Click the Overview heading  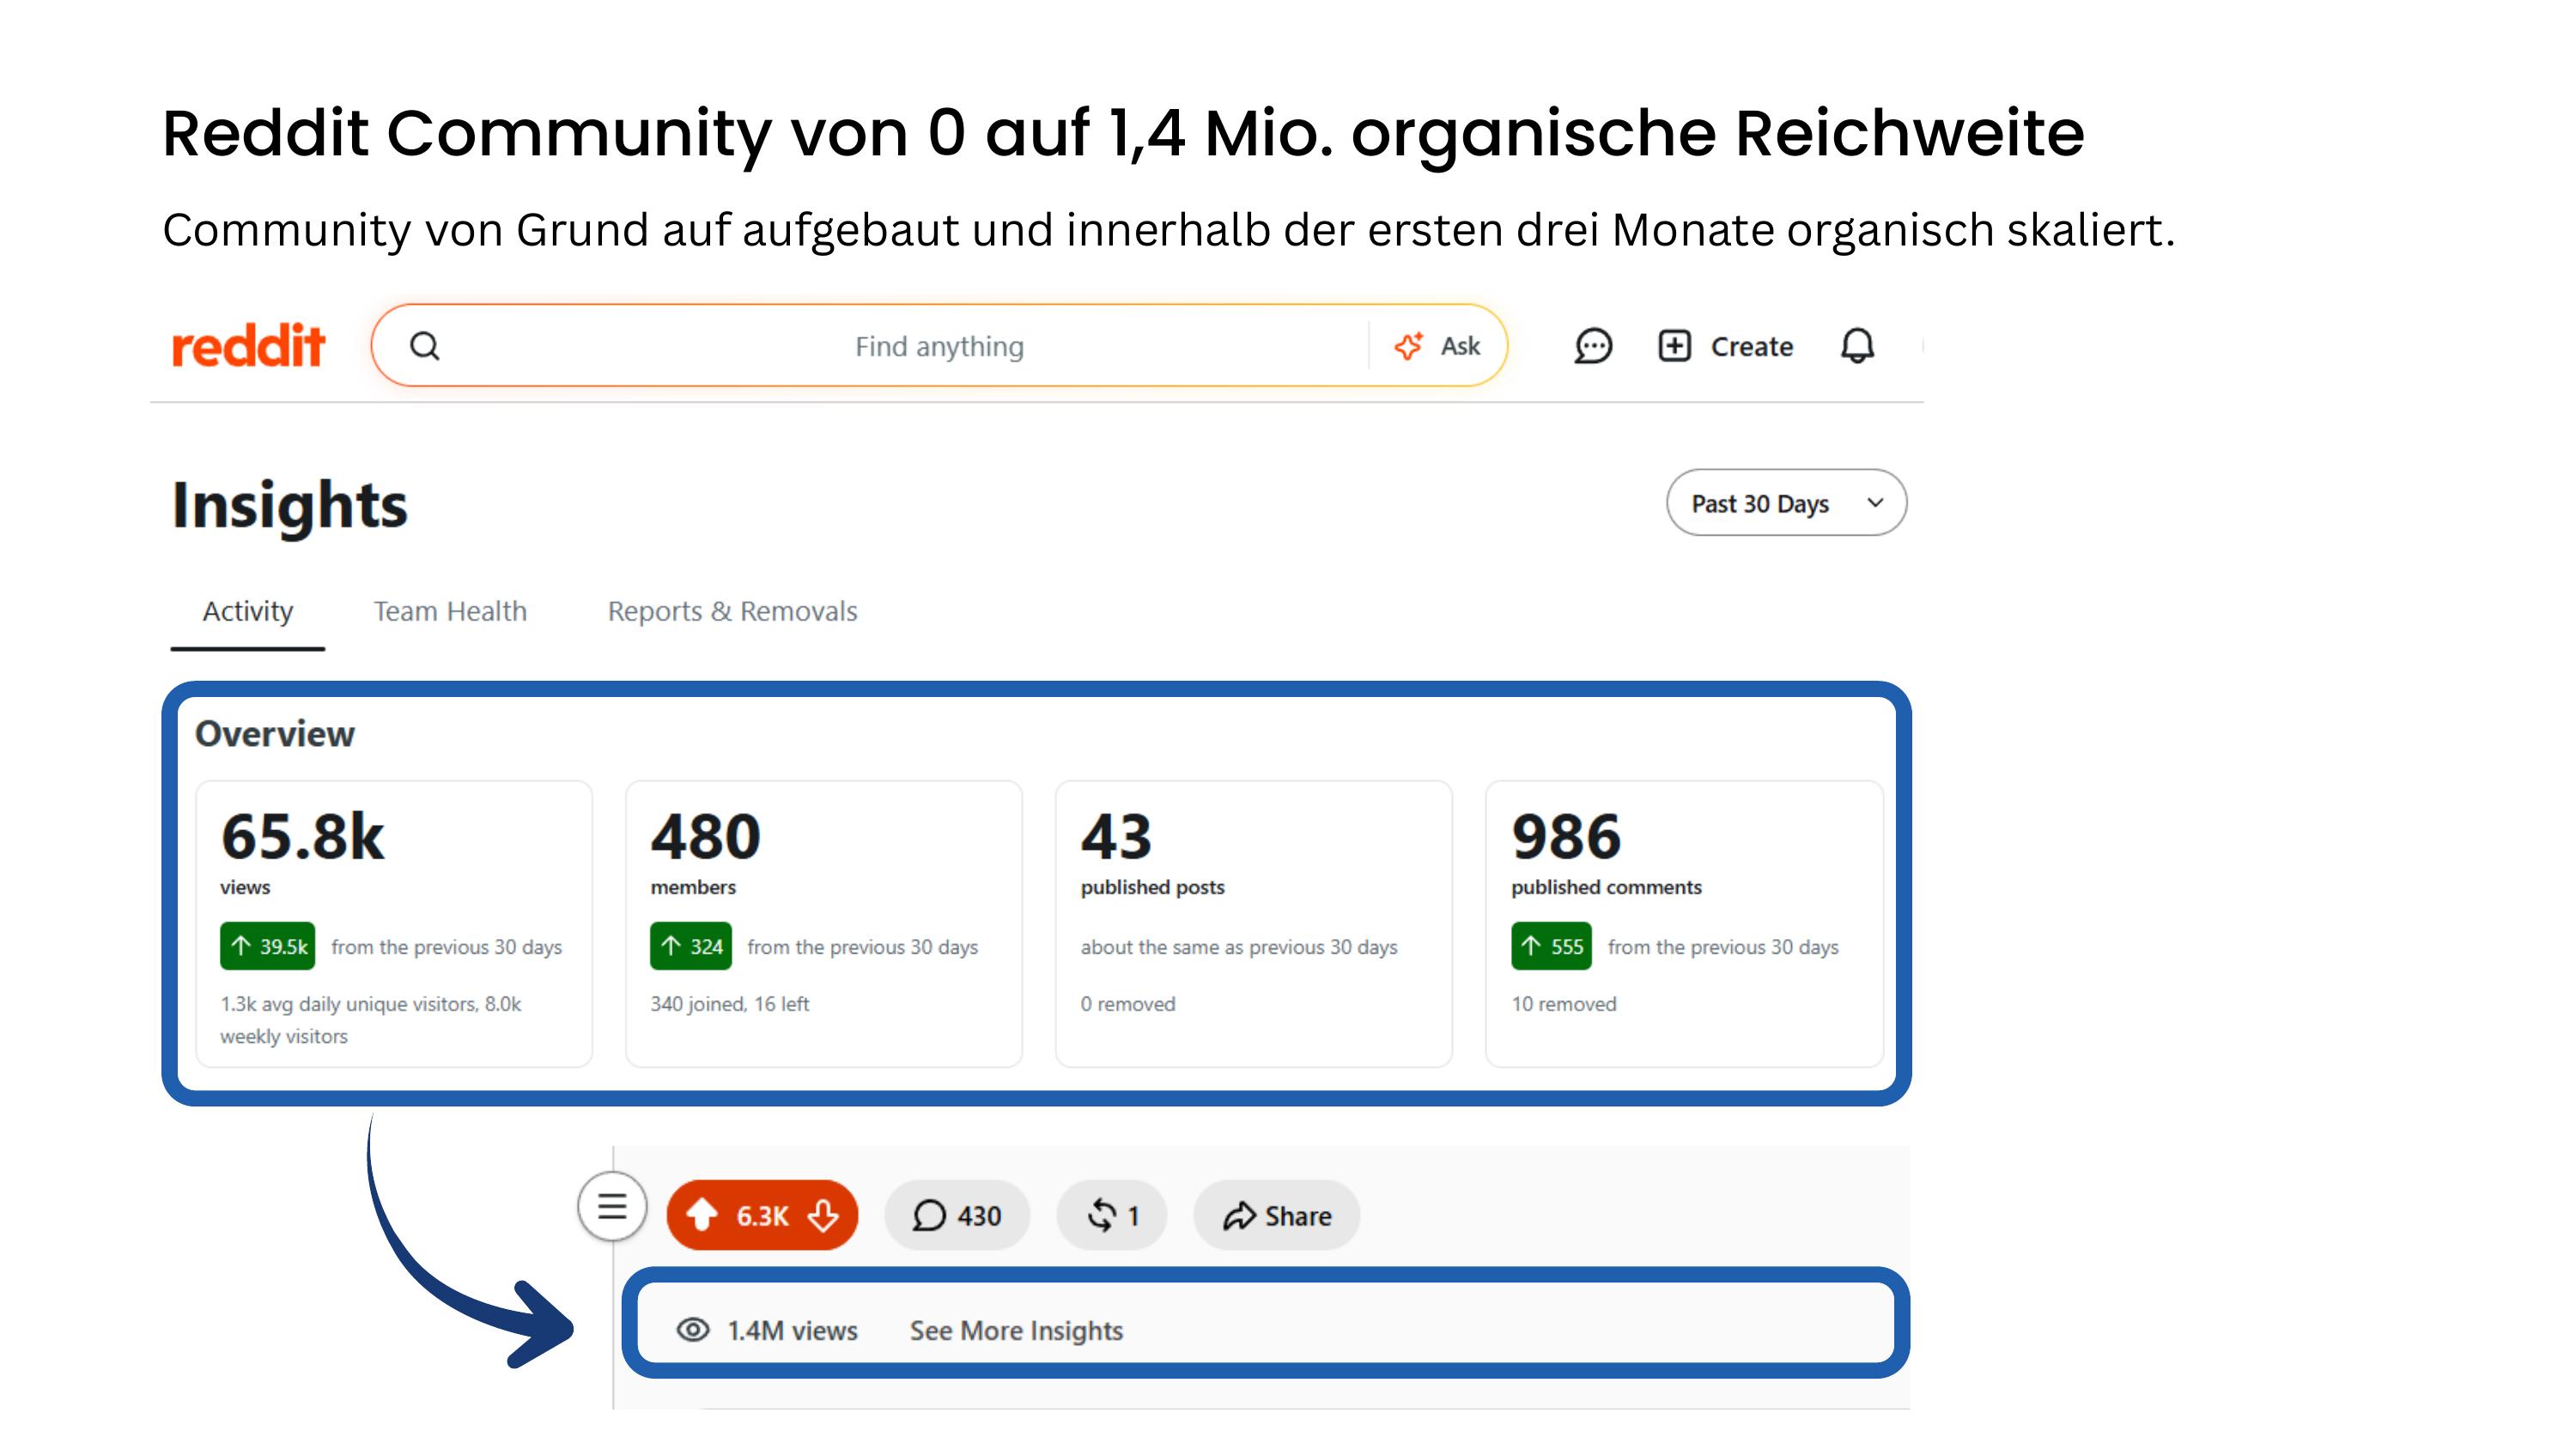(275, 734)
